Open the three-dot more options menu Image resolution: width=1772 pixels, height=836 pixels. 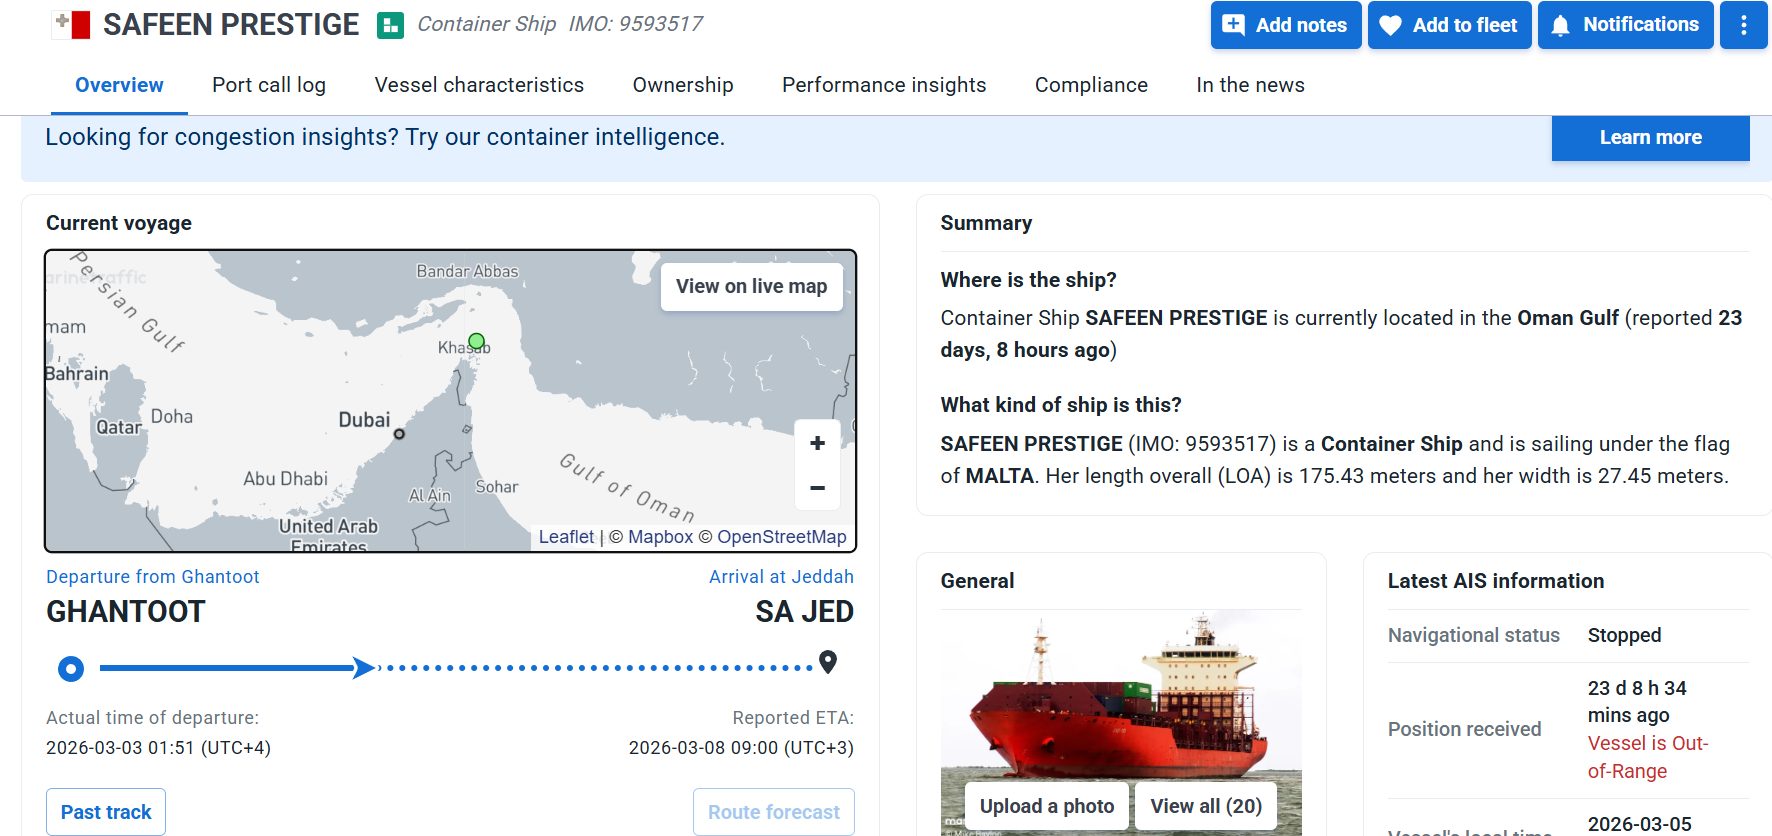(1743, 25)
